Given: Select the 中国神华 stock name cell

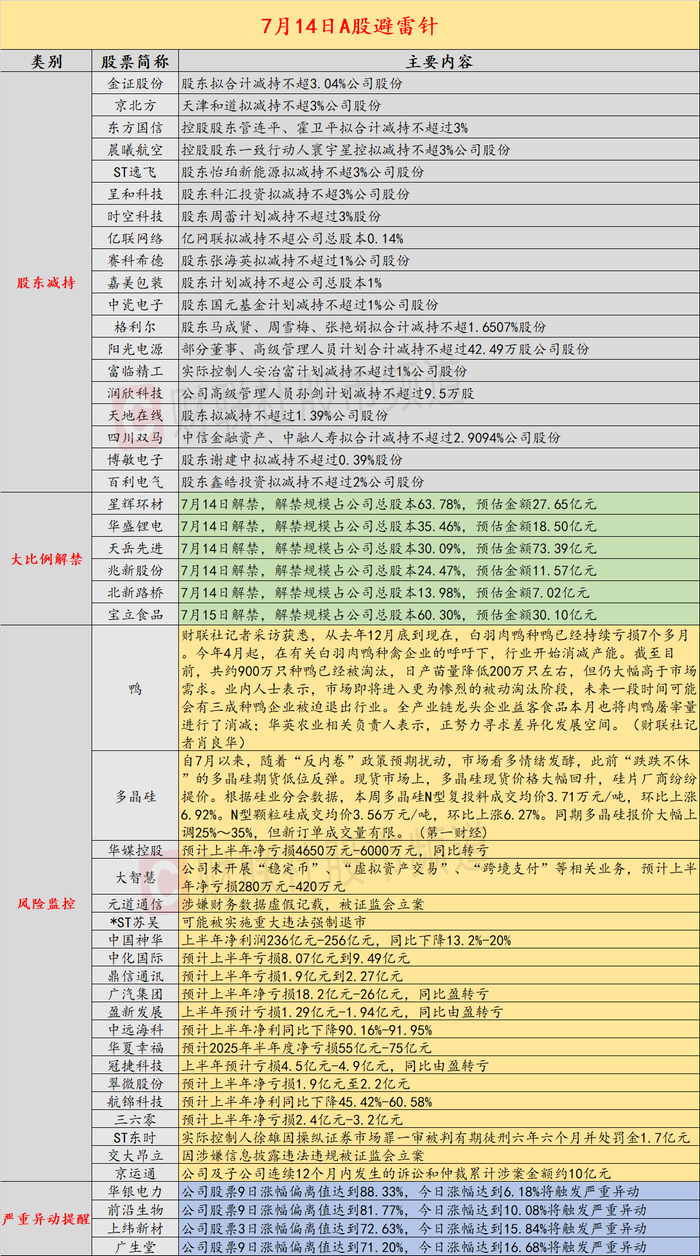Looking at the screenshot, I should [135, 940].
